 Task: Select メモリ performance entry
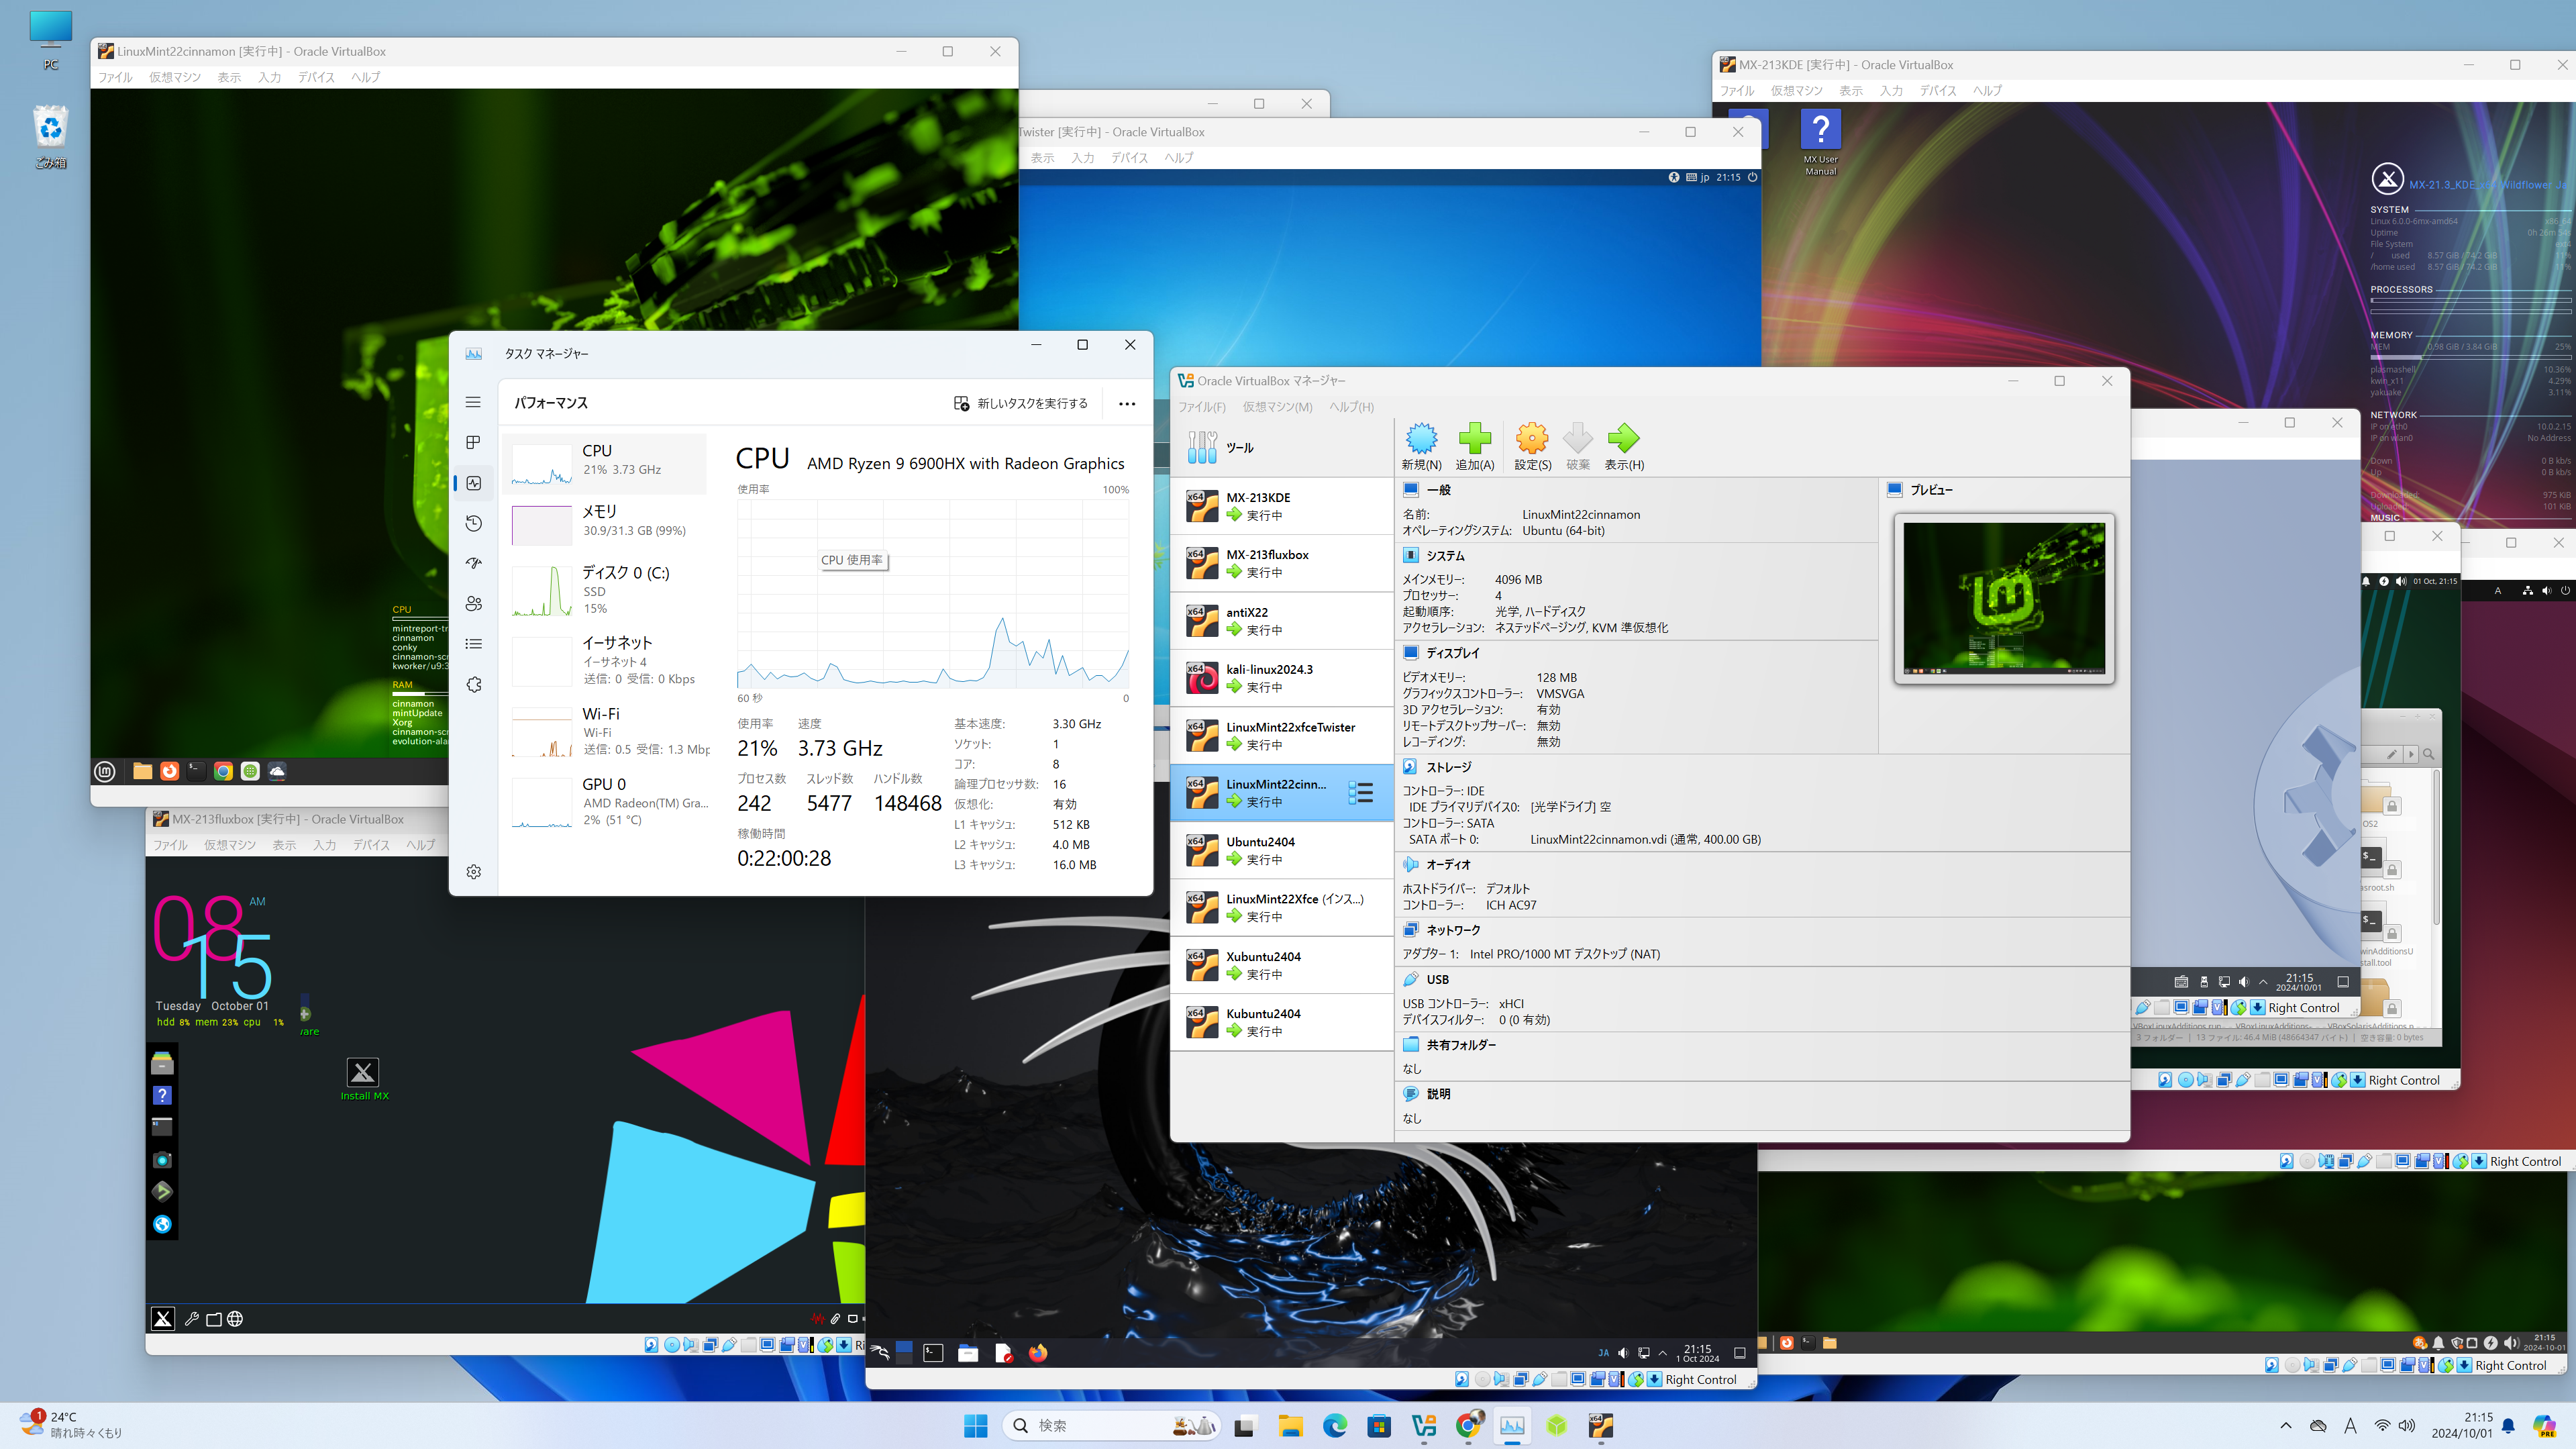[606, 521]
